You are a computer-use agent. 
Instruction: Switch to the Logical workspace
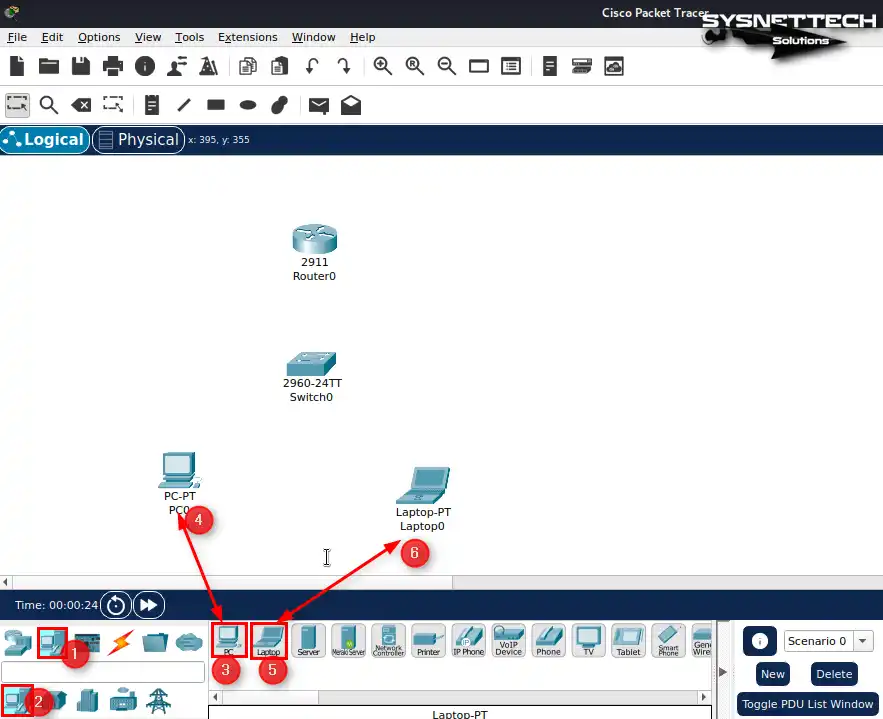[45, 140]
